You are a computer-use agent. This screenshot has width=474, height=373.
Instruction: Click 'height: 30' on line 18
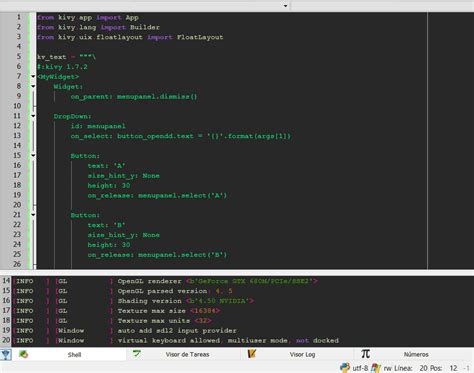(x=109, y=185)
